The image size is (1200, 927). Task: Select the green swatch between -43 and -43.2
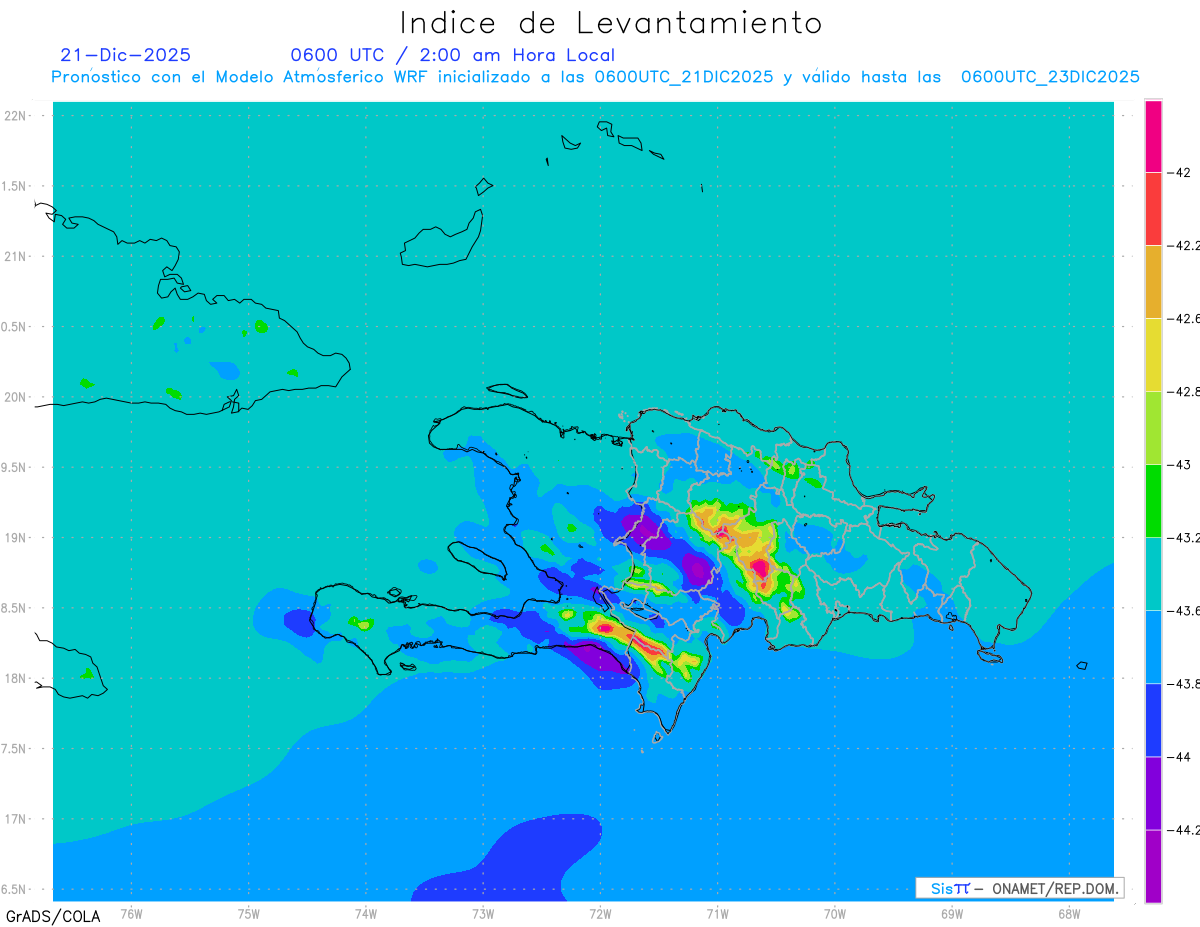pos(1153,501)
